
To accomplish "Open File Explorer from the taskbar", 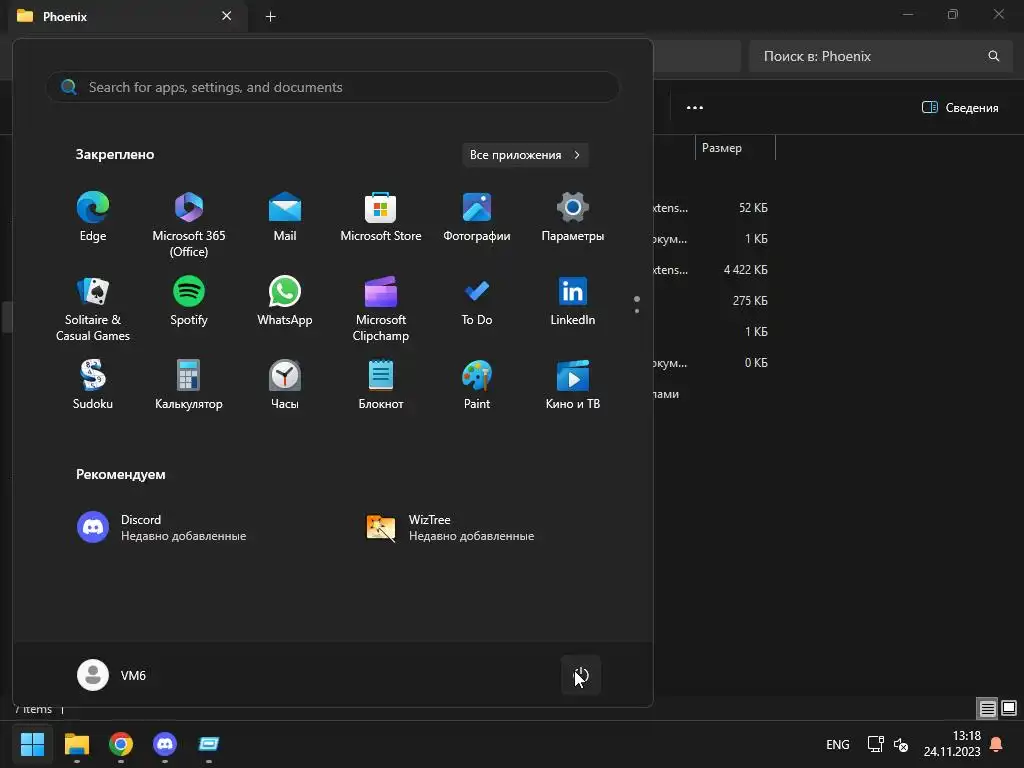I will pyautogui.click(x=77, y=744).
